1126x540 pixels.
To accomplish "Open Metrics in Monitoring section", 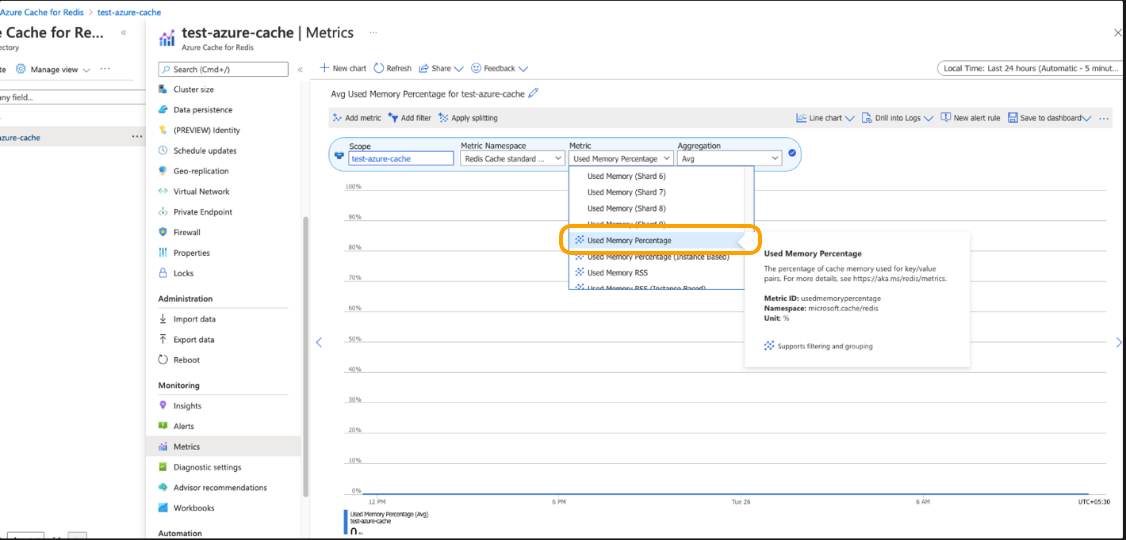I will click(222, 447).
